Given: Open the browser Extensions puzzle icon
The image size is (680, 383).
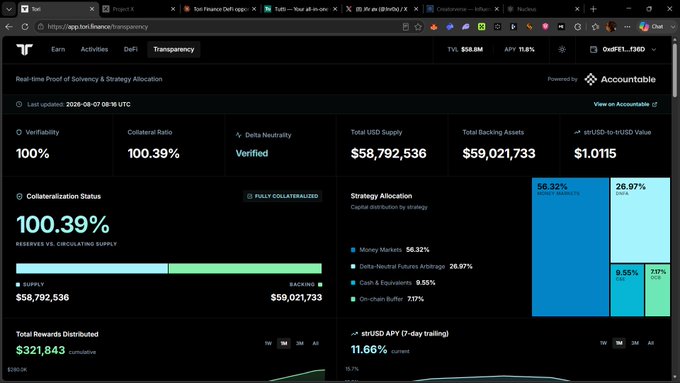Looking at the screenshot, I should pyautogui.click(x=577, y=27).
